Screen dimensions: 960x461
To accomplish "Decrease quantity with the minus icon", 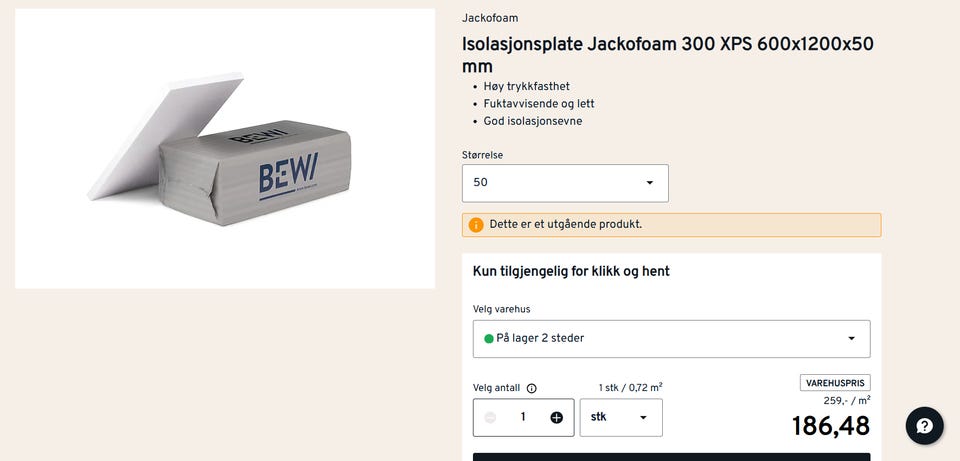I will [x=490, y=418].
